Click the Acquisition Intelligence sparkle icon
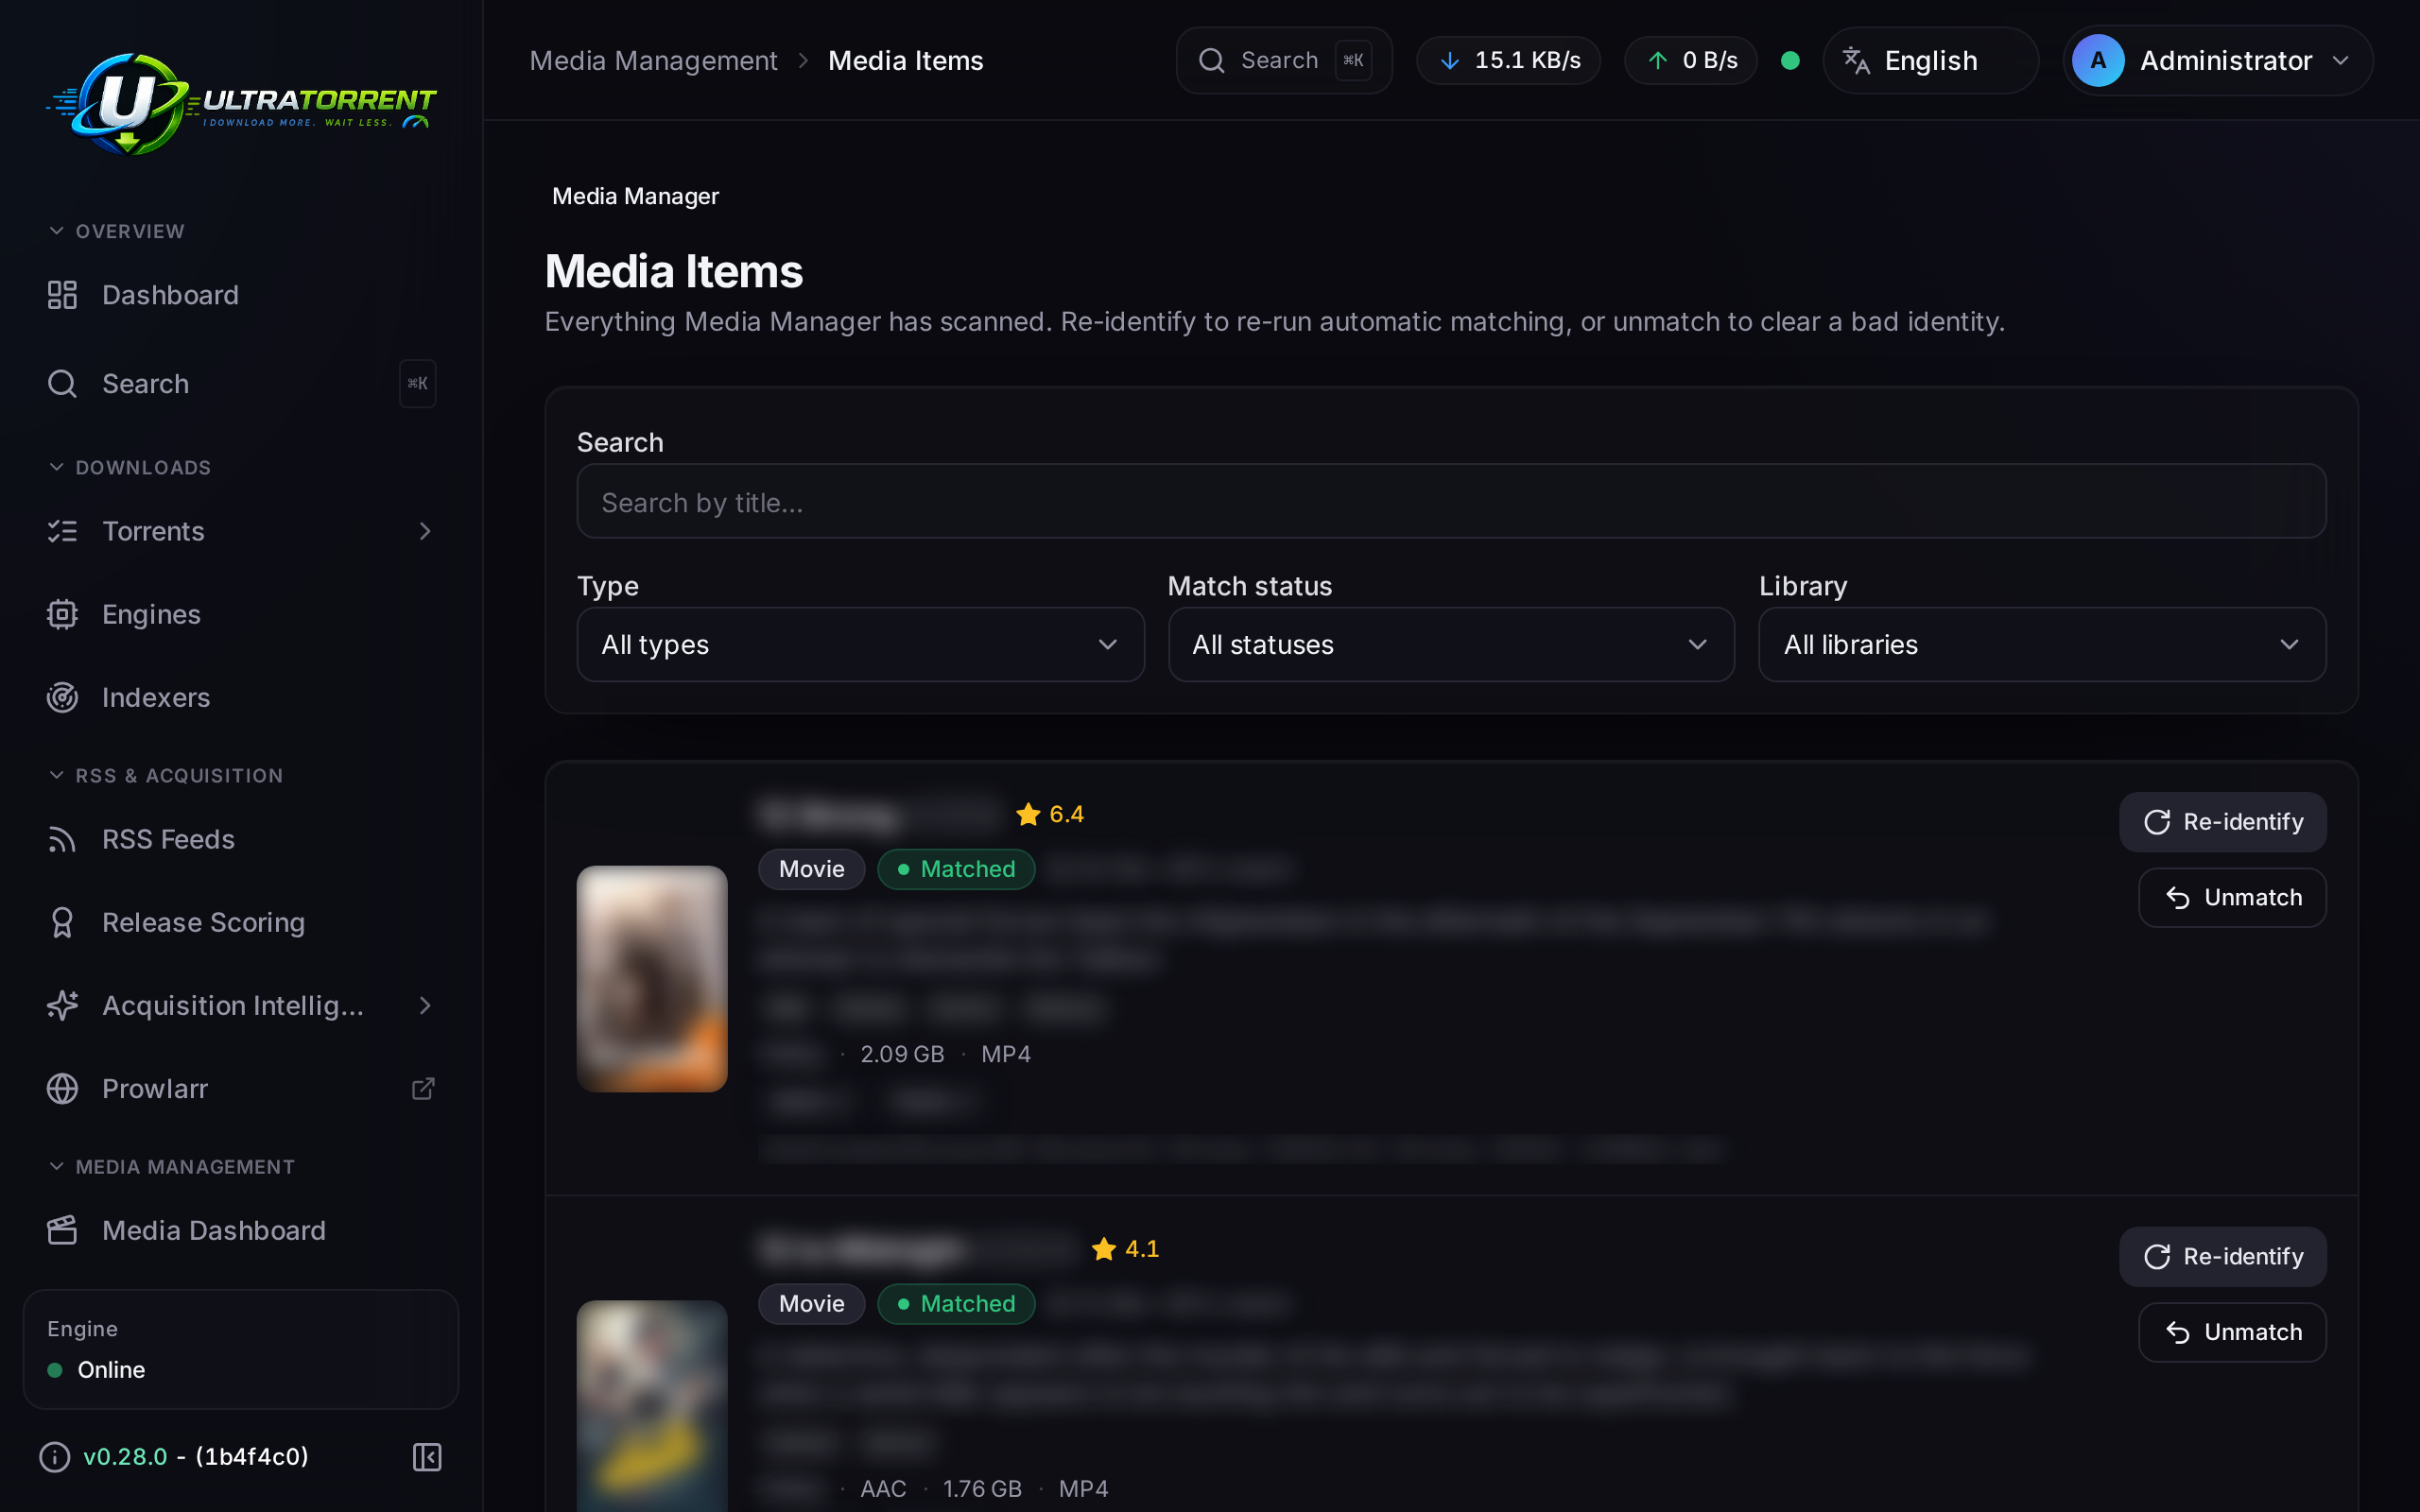The height and width of the screenshot is (1512, 2420). click(62, 1005)
